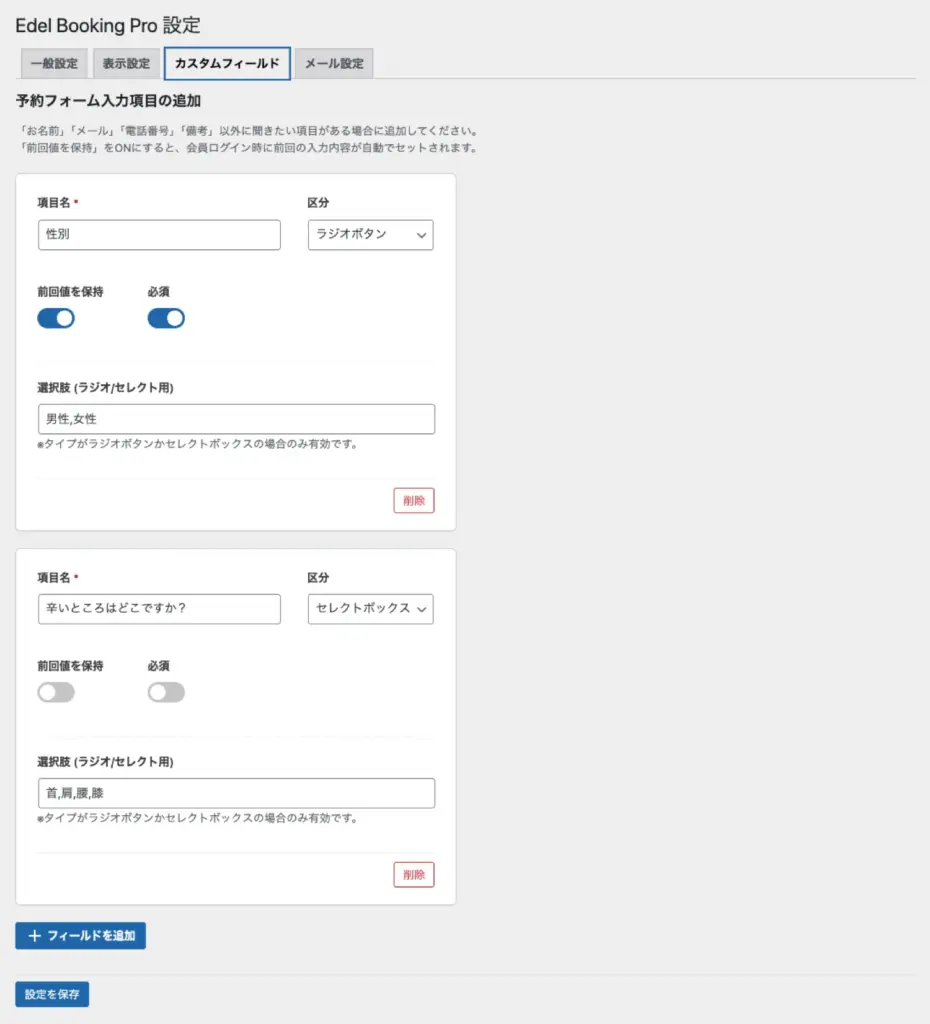This screenshot has width=930, height=1024.
Task: Delete the 性別 field with 削除
Action: (x=414, y=501)
